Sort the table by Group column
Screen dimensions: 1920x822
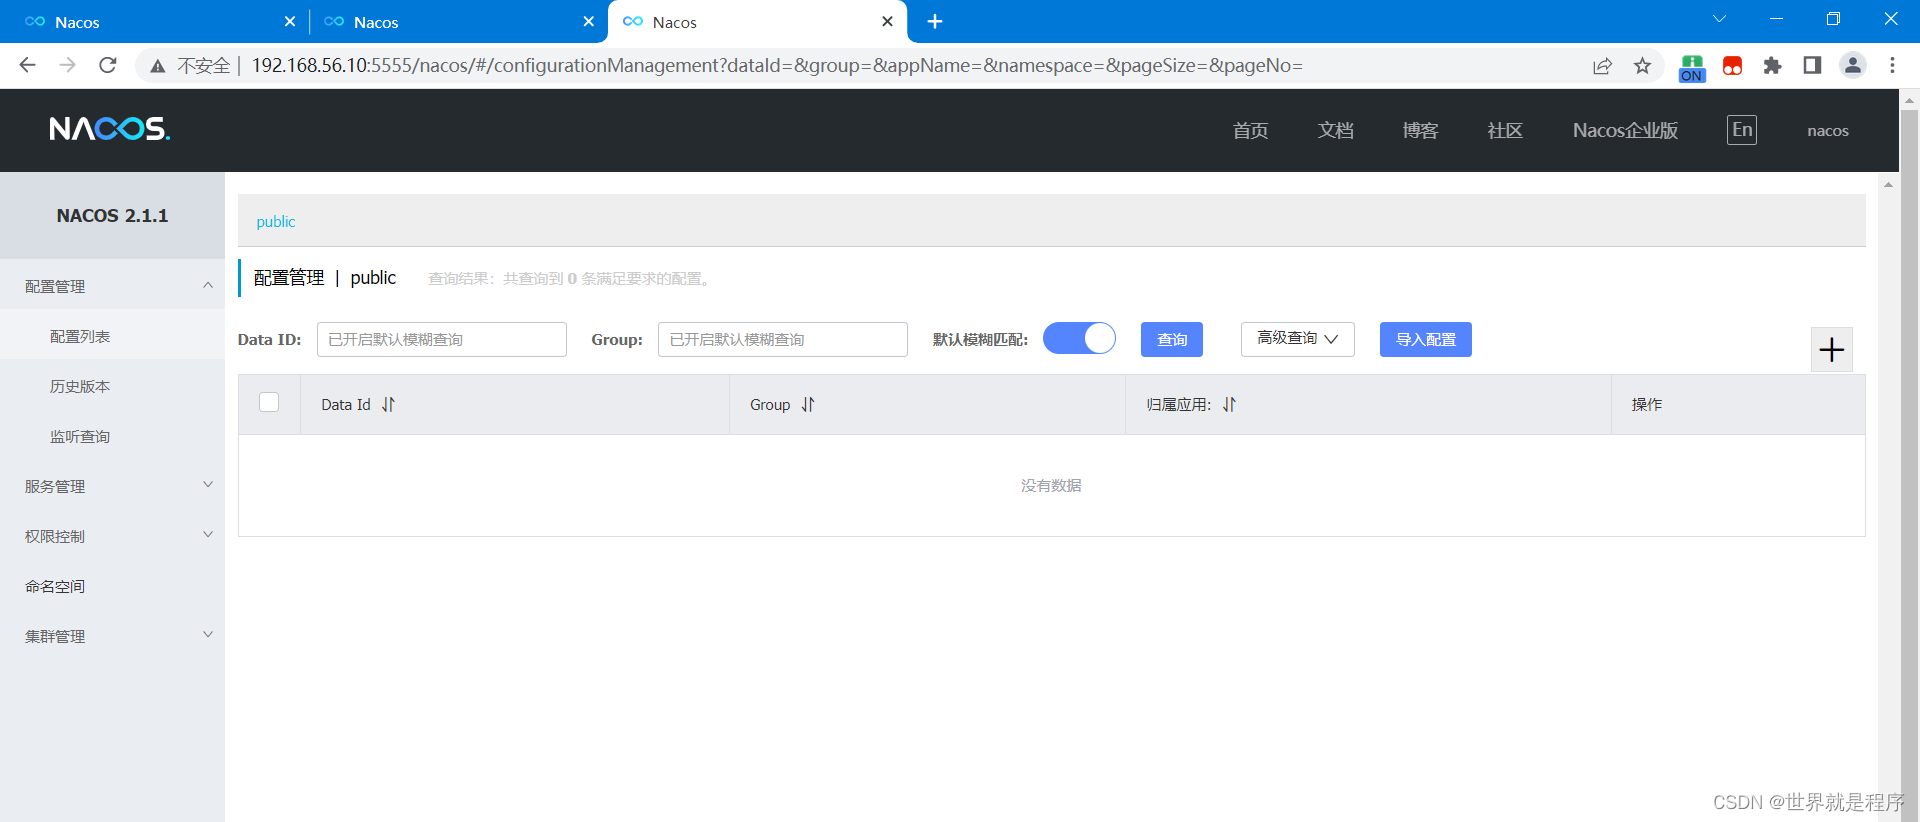[x=808, y=404]
